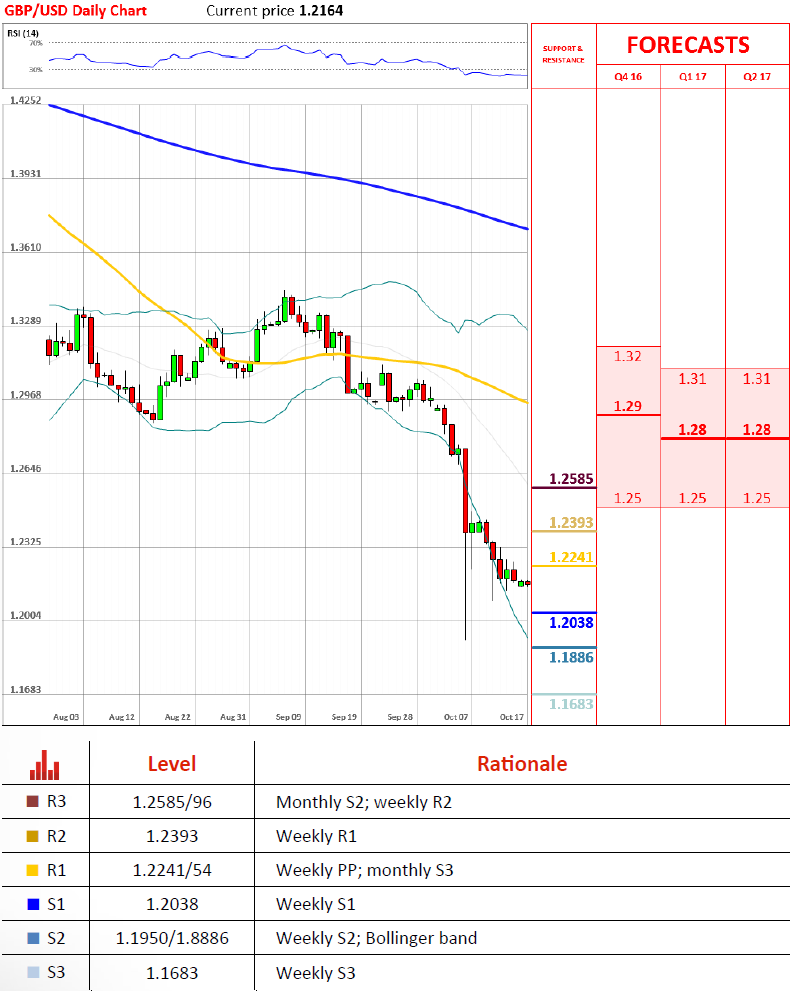The image size is (797, 991).
Task: Click the Aug 03 date on x-axis
Action: coord(66,717)
